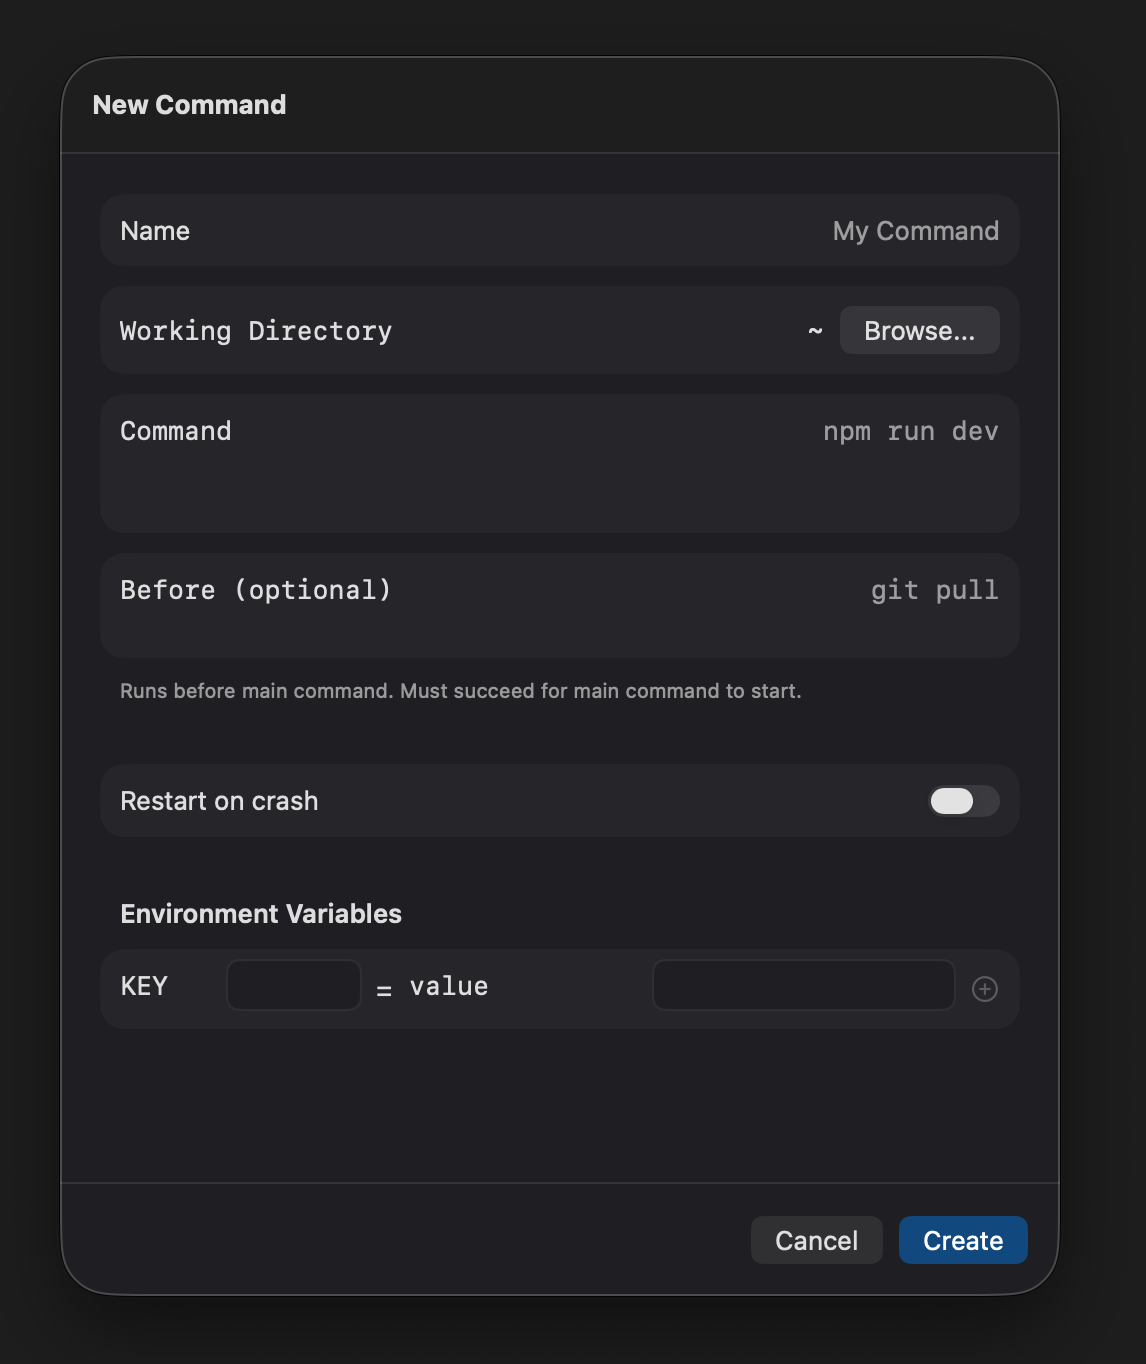
Task: Click the tilde symbol in Working Directory
Action: coord(814,330)
